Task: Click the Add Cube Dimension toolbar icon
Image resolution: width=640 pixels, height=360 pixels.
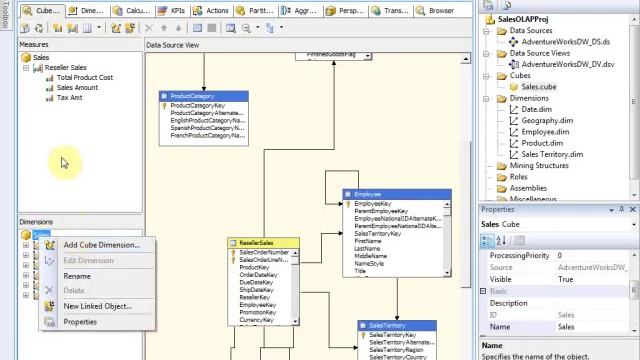Action: click(116, 28)
